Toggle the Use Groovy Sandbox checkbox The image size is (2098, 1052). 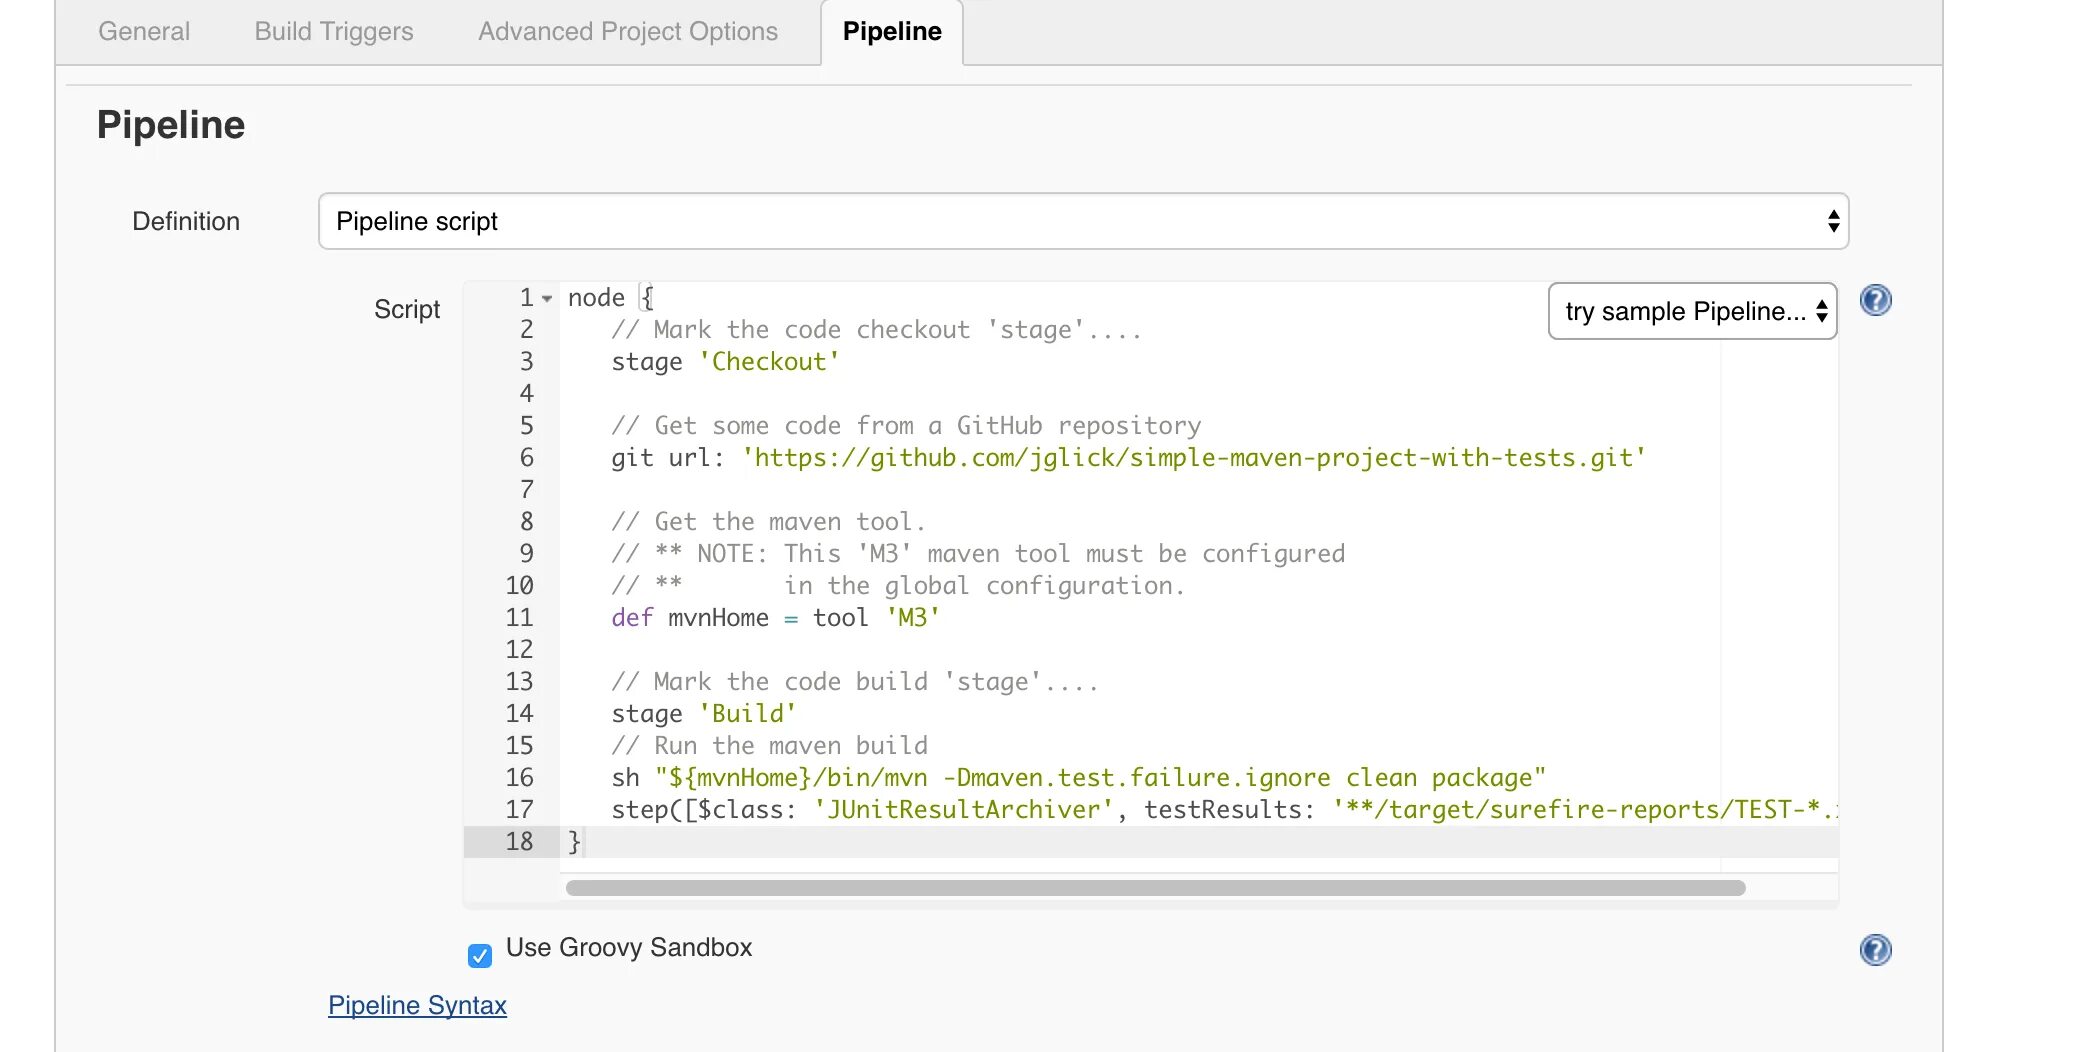coord(480,955)
